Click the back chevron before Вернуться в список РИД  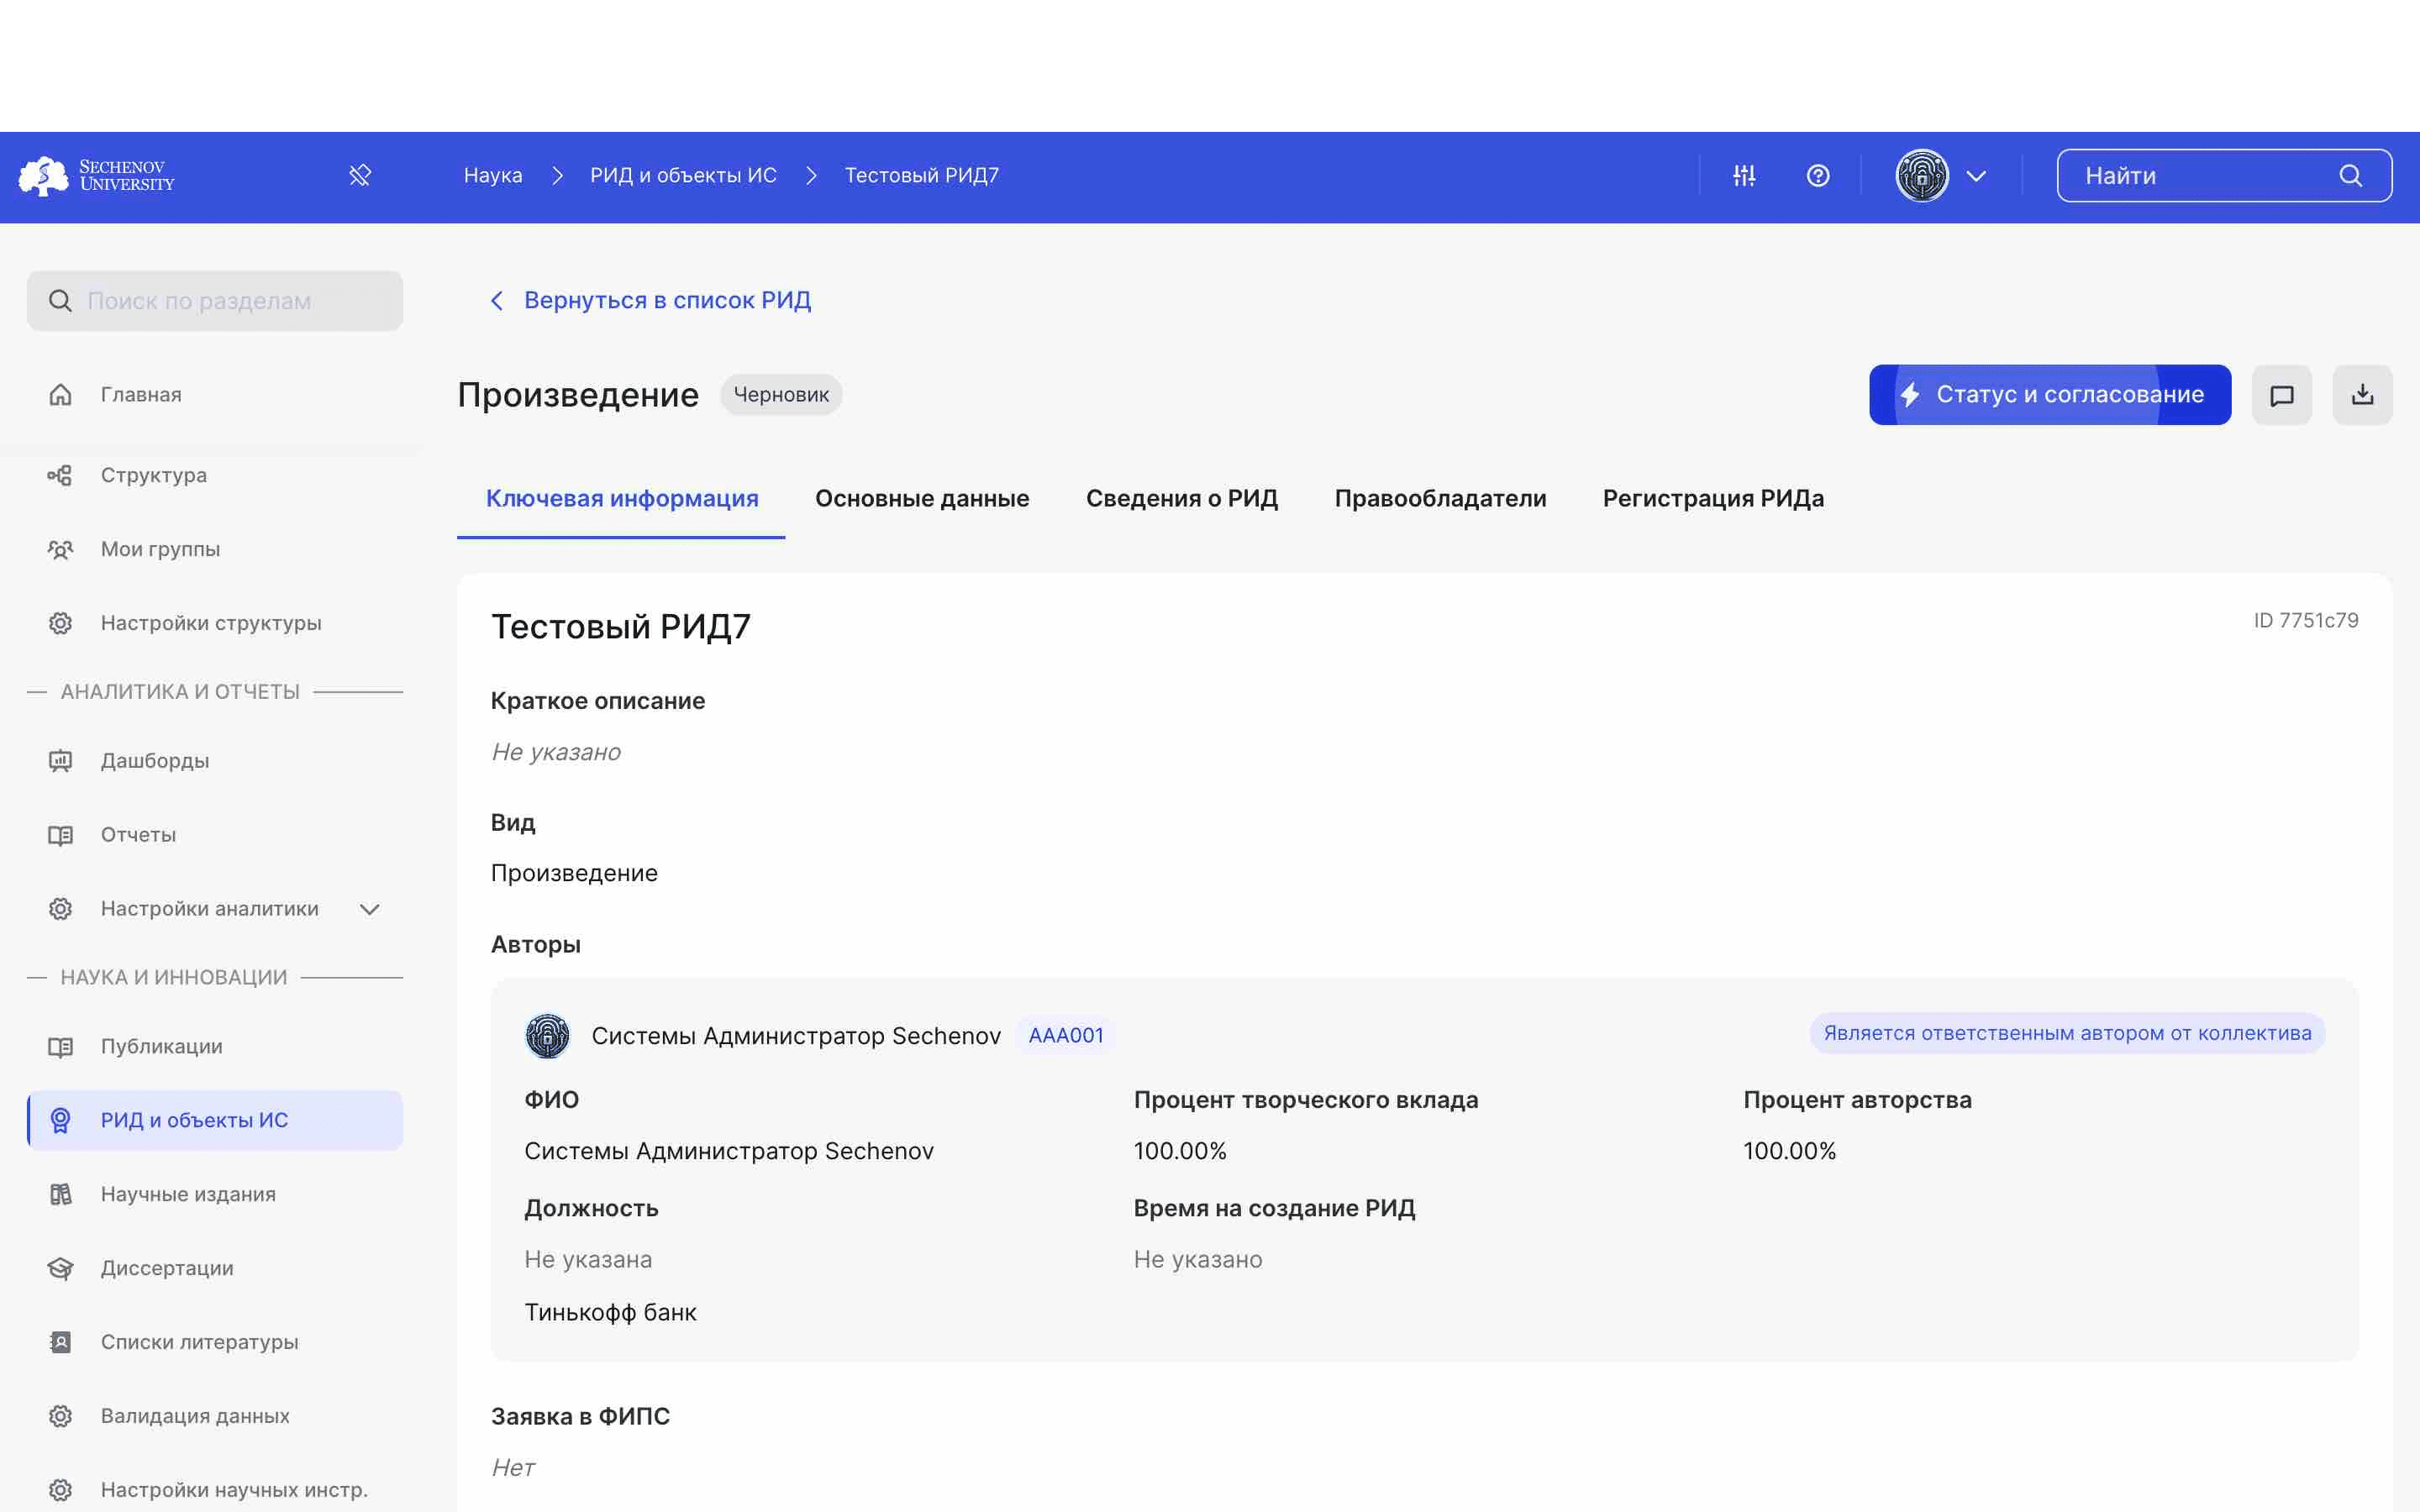497,301
